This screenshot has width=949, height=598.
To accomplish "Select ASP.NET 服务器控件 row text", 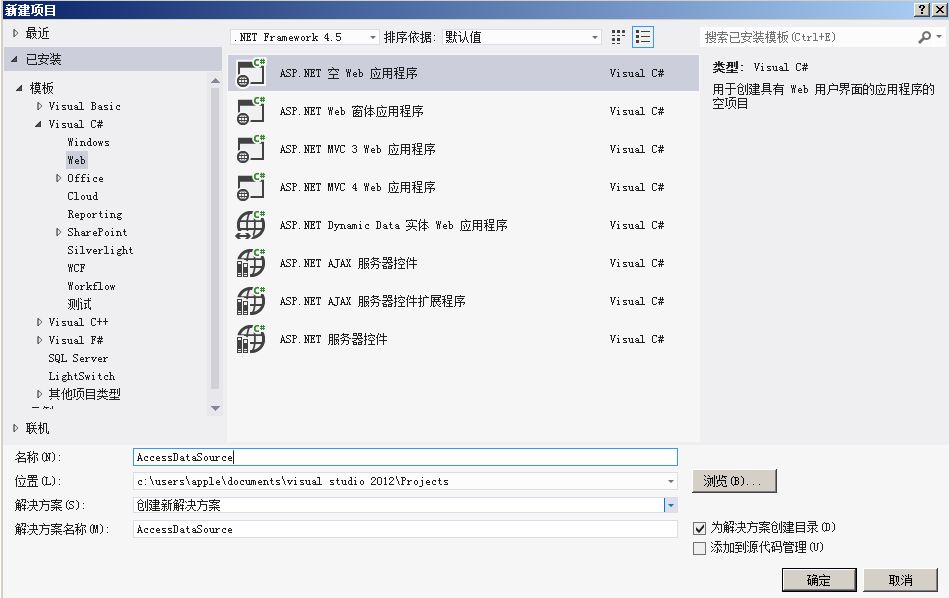I will pos(333,340).
